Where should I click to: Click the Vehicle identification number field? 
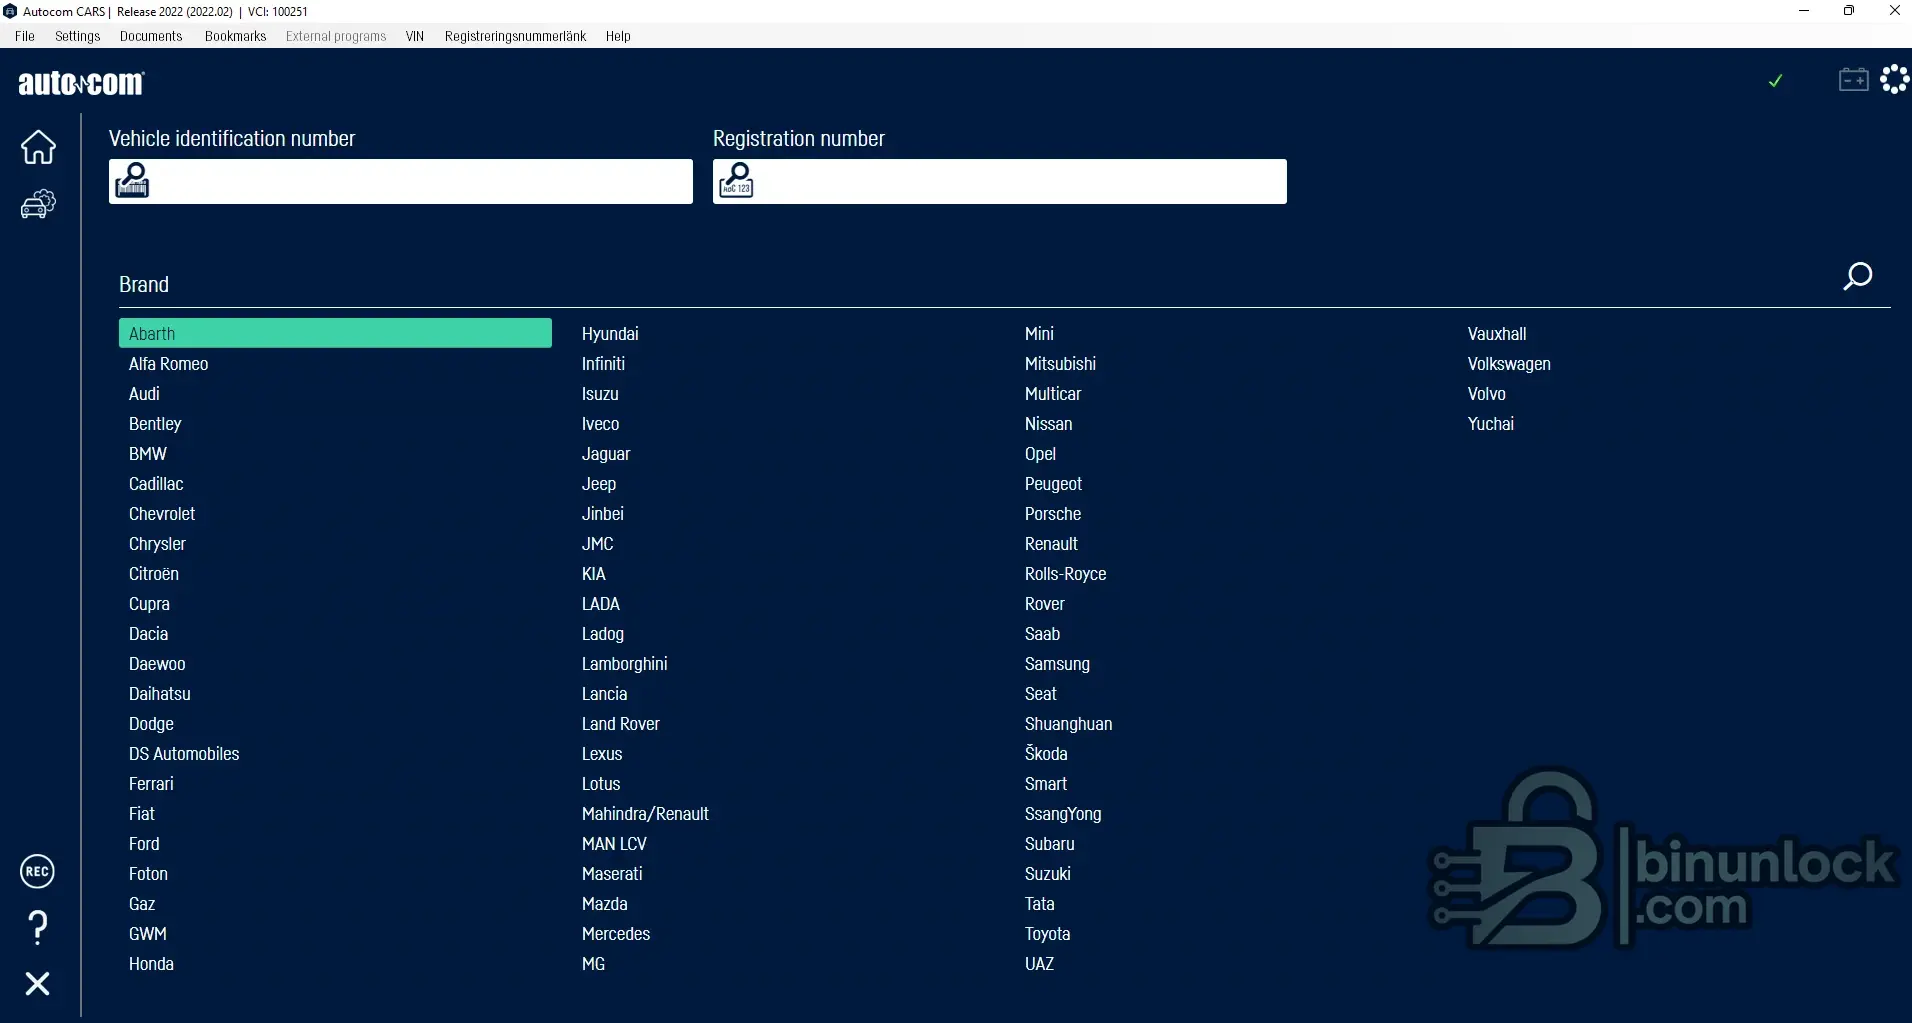pos(420,182)
